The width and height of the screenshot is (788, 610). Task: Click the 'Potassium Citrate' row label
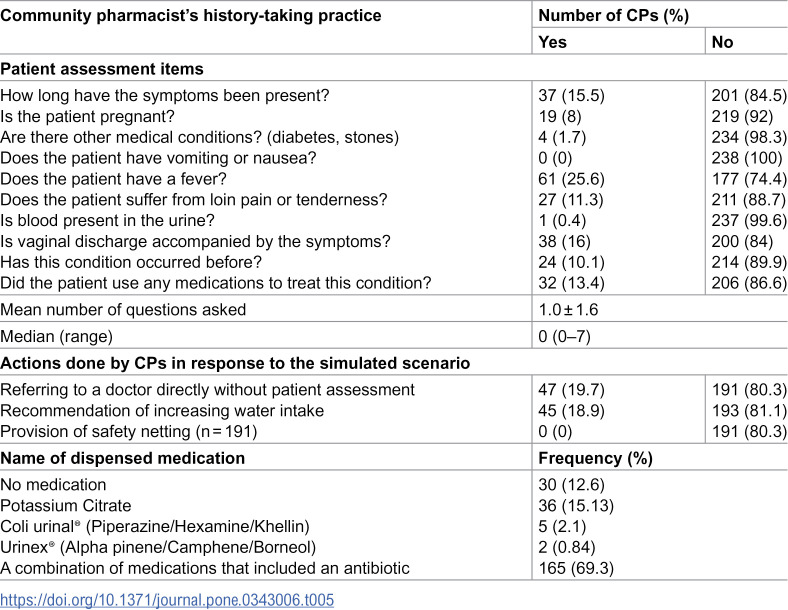click(x=66, y=505)
